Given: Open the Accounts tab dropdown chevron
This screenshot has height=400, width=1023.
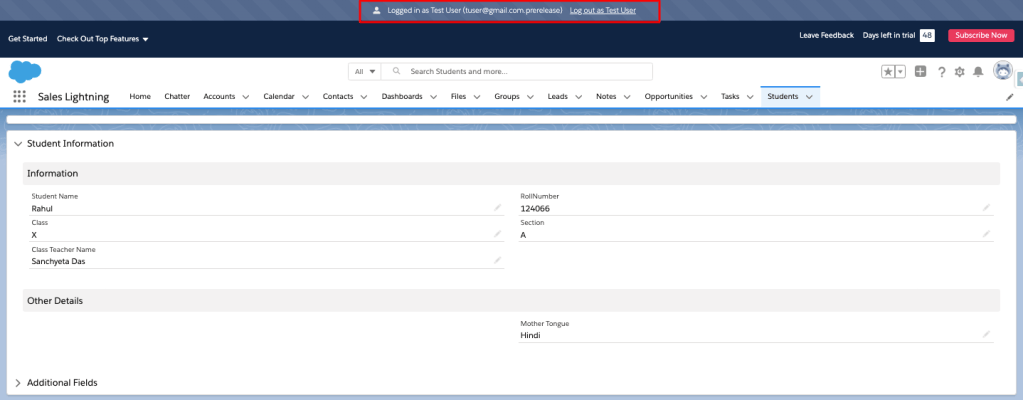Looking at the screenshot, I should point(246,97).
